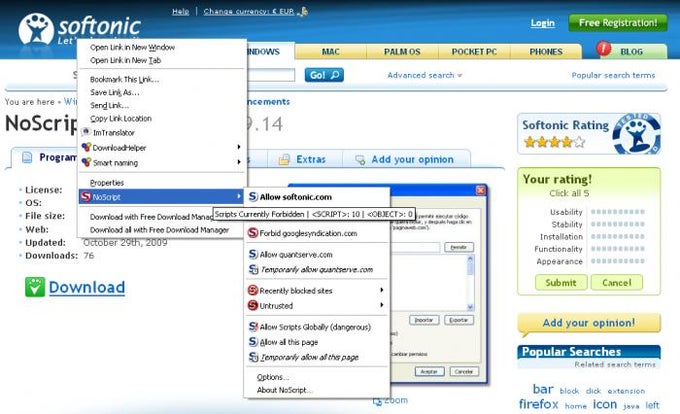Click the Recently blocked sites icon

(253, 290)
